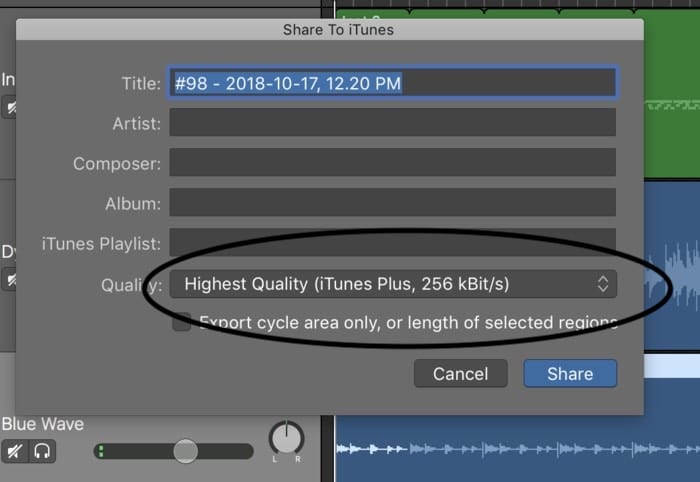
Task: Click the Blue Wave audio waveform region
Action: point(517,449)
